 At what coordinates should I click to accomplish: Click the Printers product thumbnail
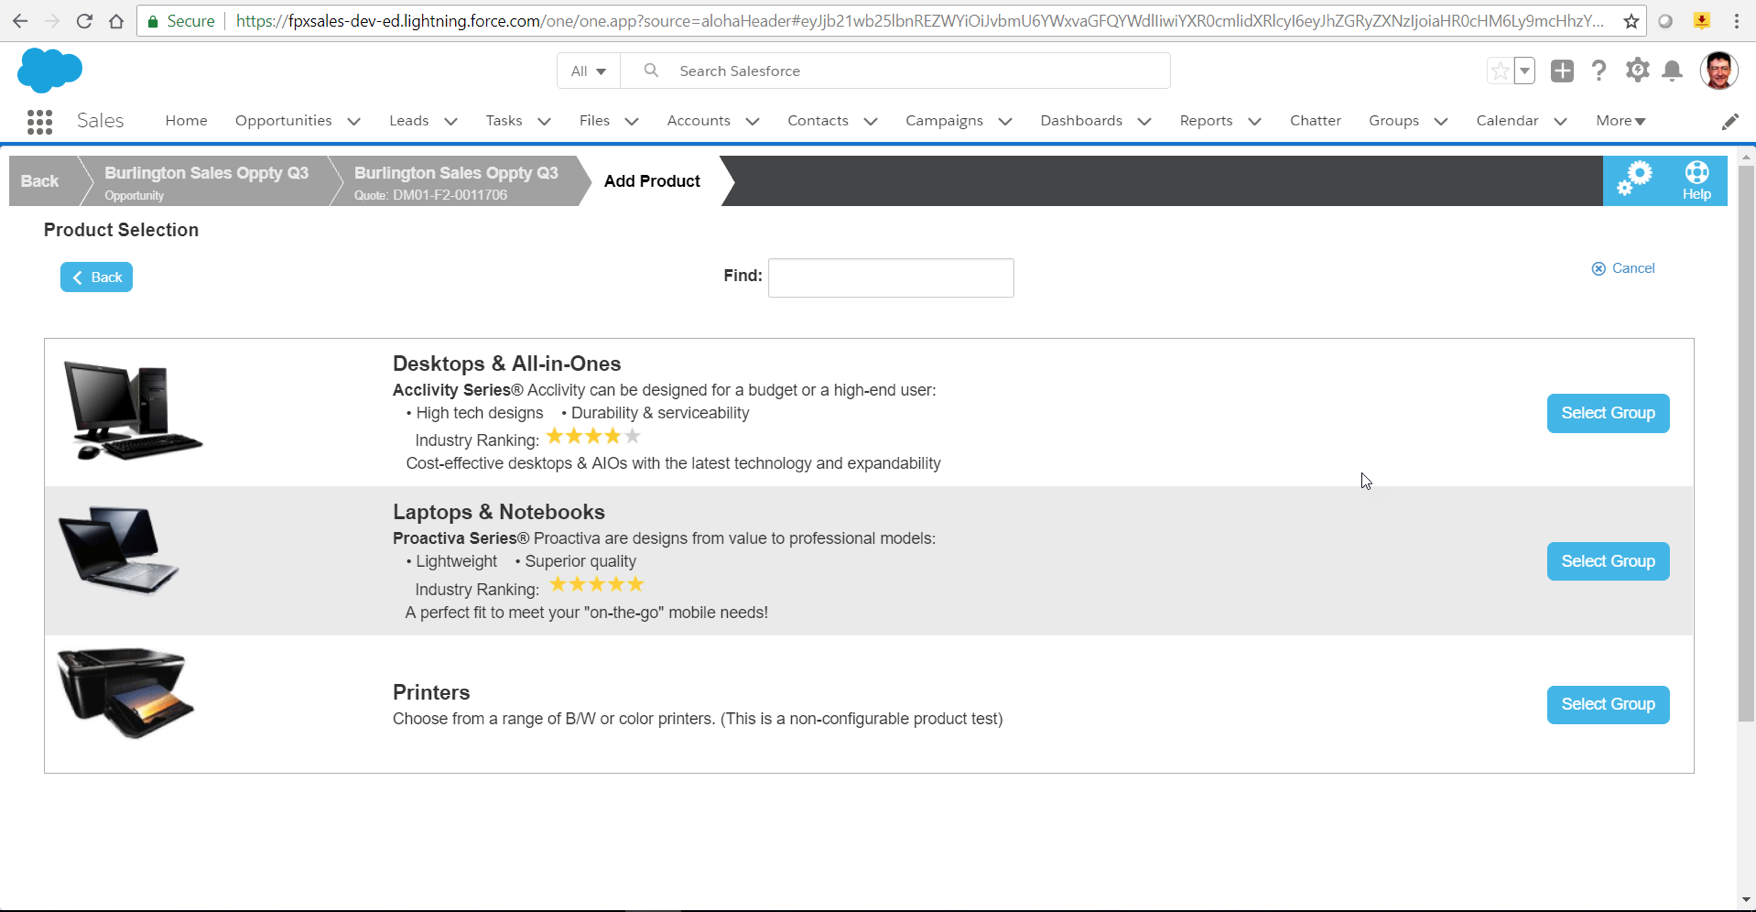click(x=126, y=692)
